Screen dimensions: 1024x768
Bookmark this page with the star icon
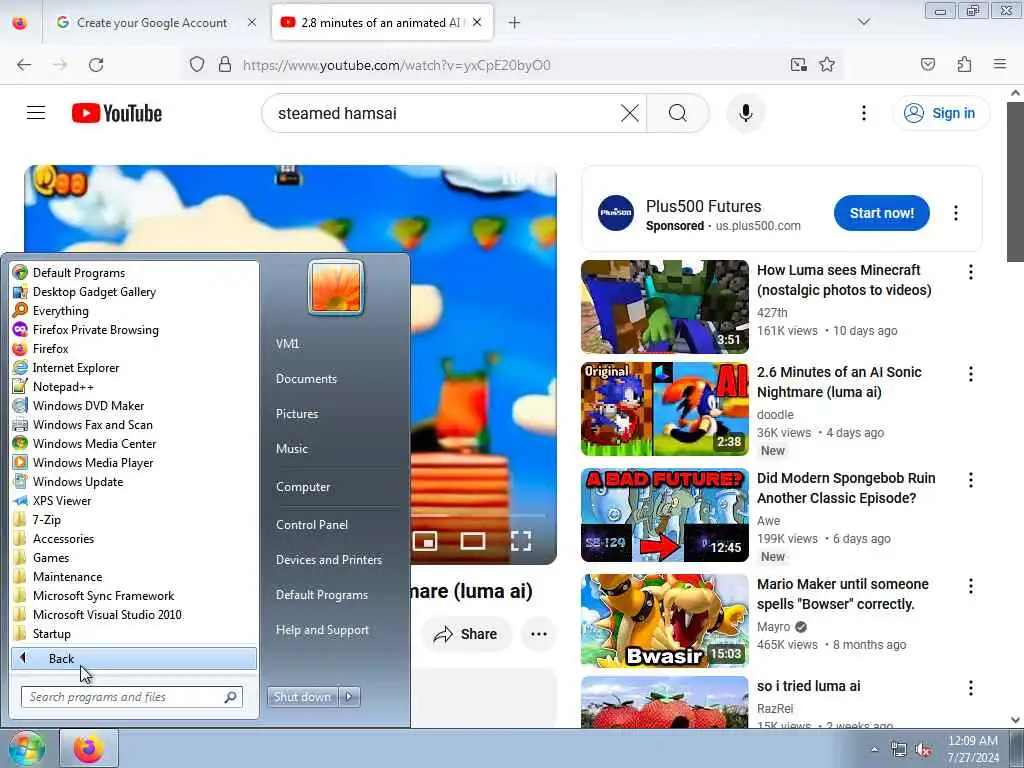click(827, 65)
